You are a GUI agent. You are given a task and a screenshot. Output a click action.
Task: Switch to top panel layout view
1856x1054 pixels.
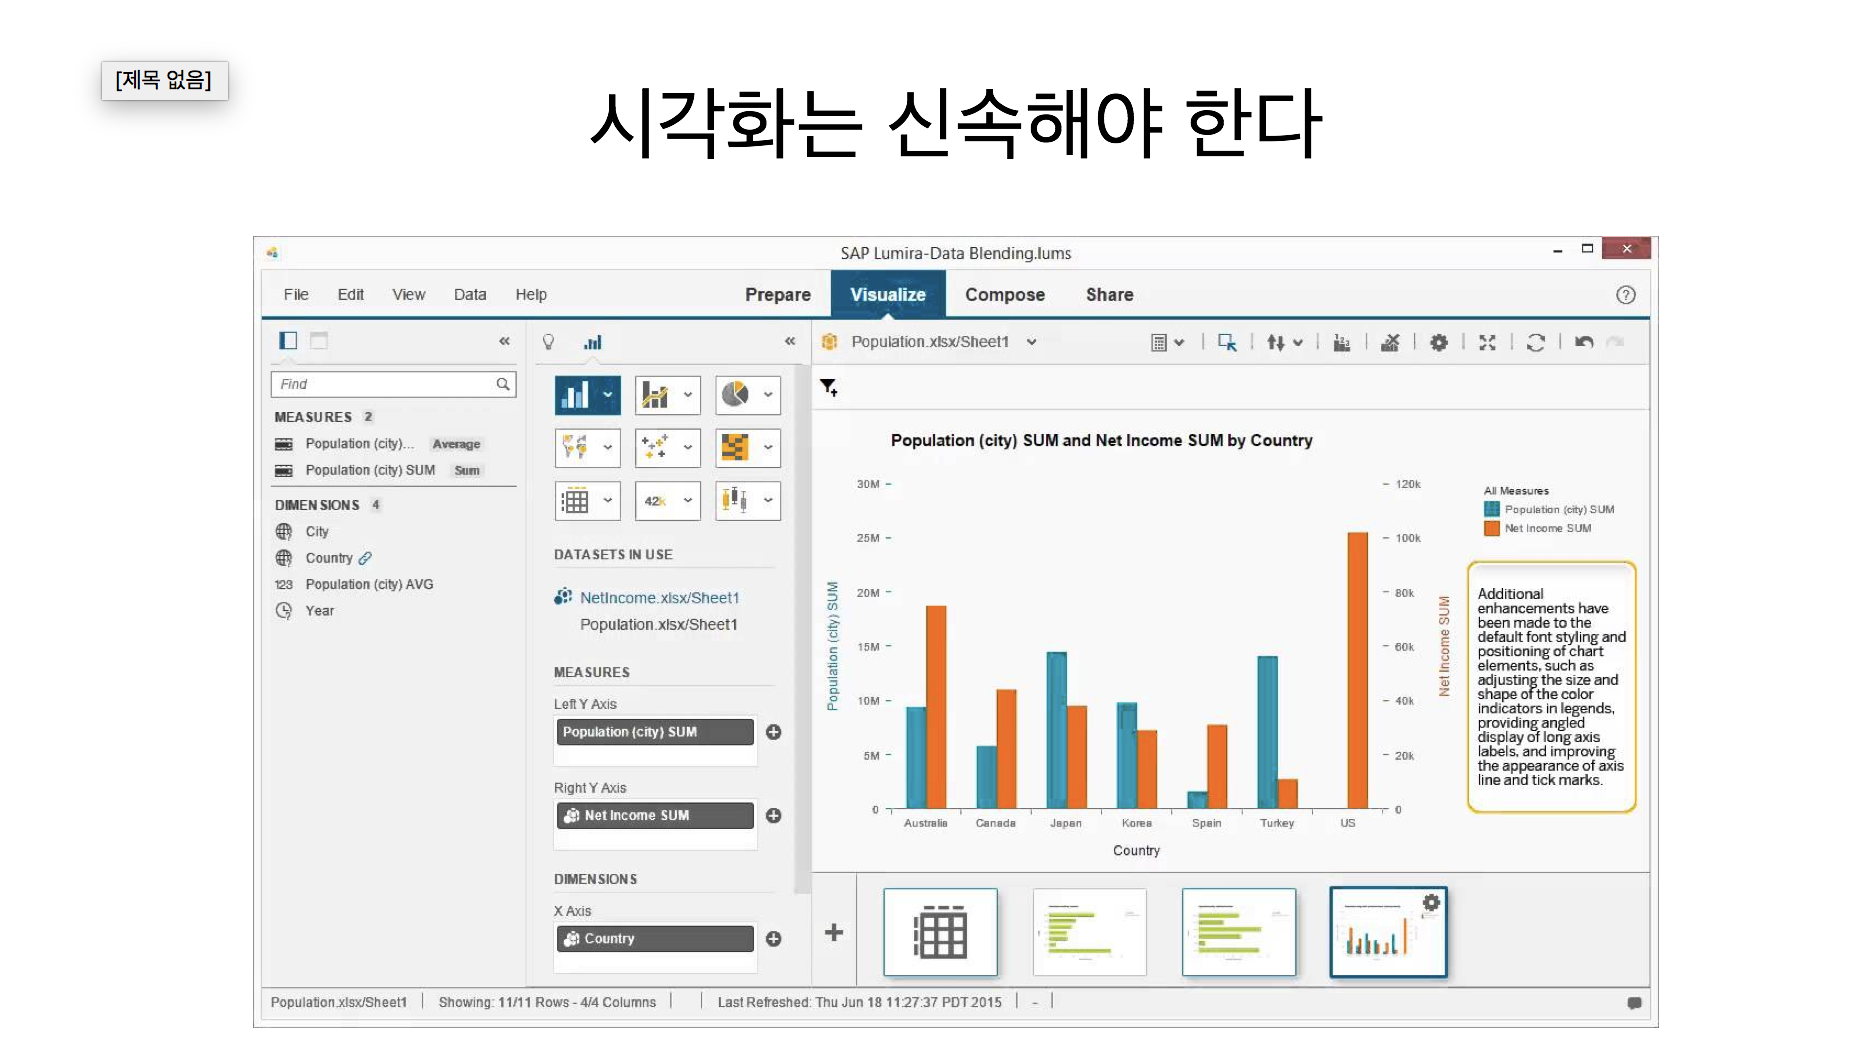pyautogui.click(x=319, y=340)
